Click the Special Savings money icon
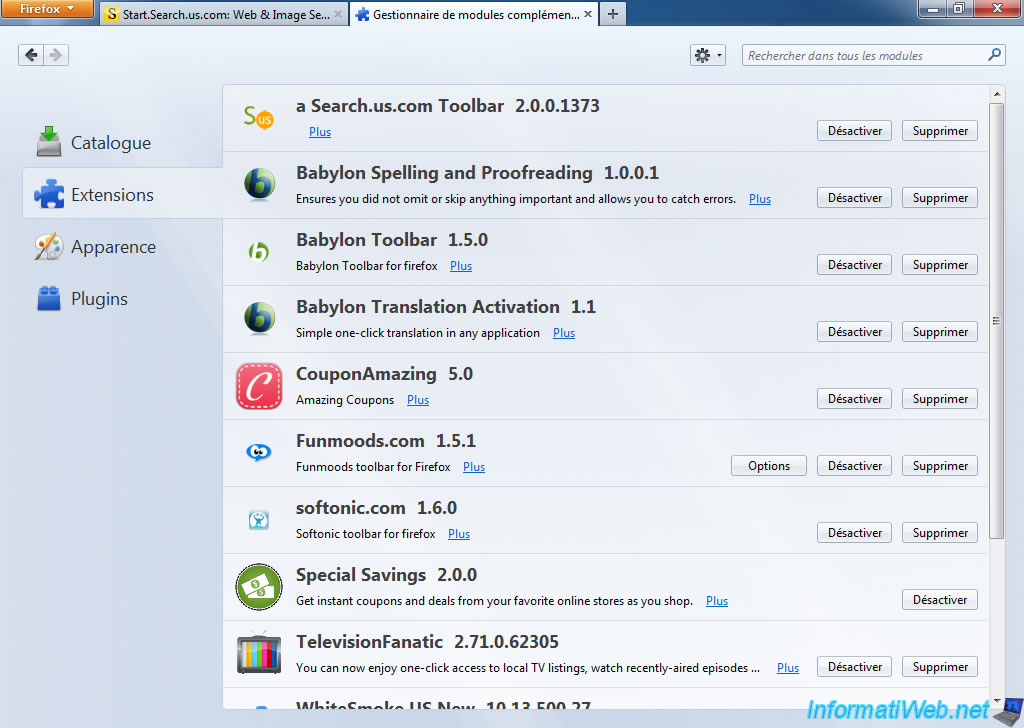 (259, 587)
